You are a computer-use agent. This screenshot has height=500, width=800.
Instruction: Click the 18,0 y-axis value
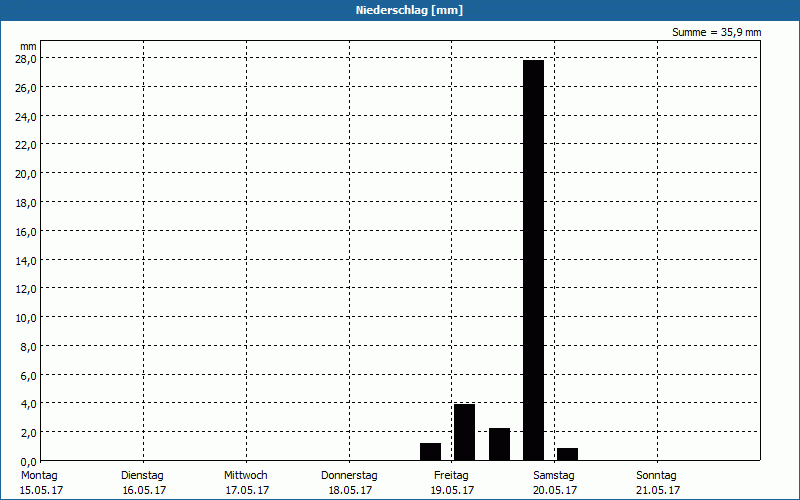coord(26,203)
